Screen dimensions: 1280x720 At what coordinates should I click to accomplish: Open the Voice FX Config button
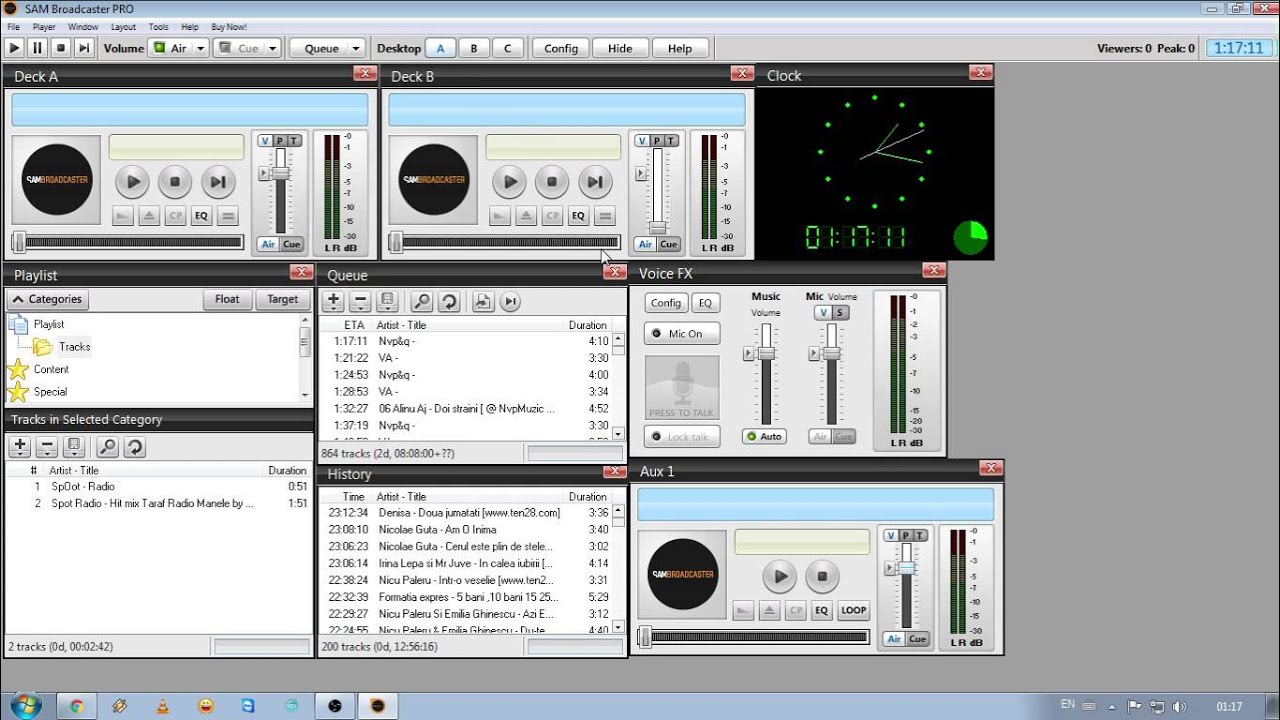(x=666, y=303)
